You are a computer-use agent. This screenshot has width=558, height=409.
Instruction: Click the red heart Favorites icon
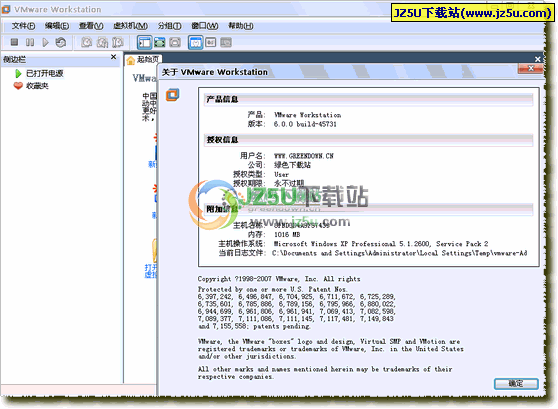coord(18,86)
